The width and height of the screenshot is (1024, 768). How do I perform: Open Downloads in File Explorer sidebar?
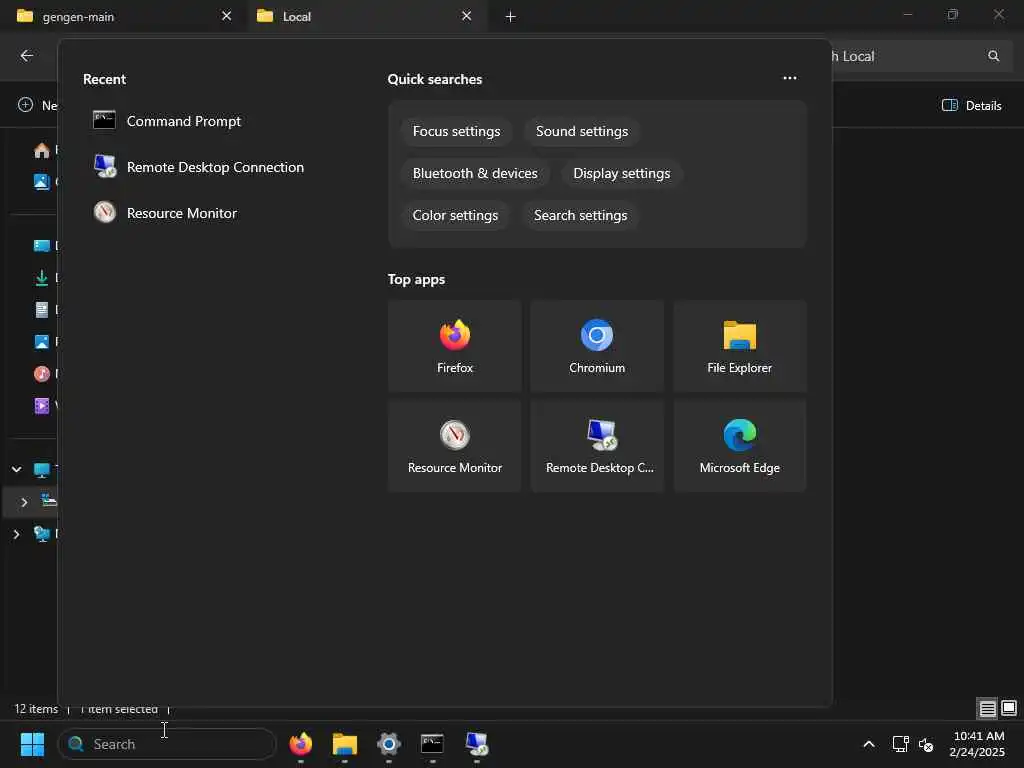tap(42, 278)
